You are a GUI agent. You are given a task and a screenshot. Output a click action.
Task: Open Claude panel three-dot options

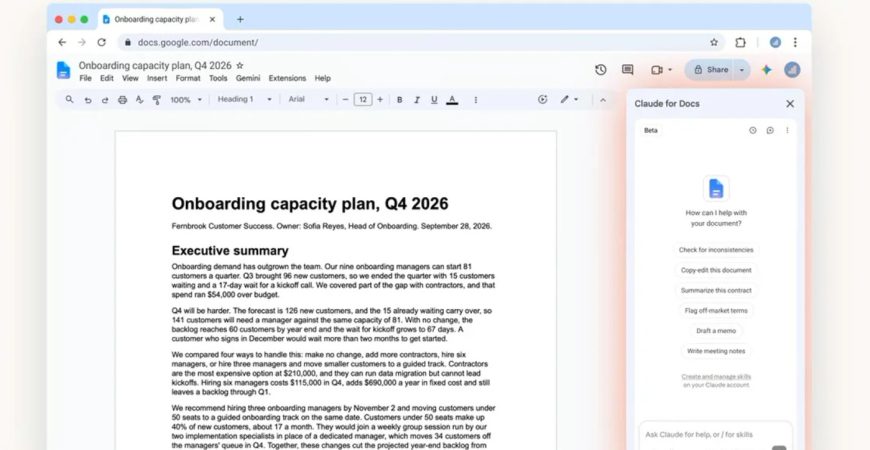(787, 130)
